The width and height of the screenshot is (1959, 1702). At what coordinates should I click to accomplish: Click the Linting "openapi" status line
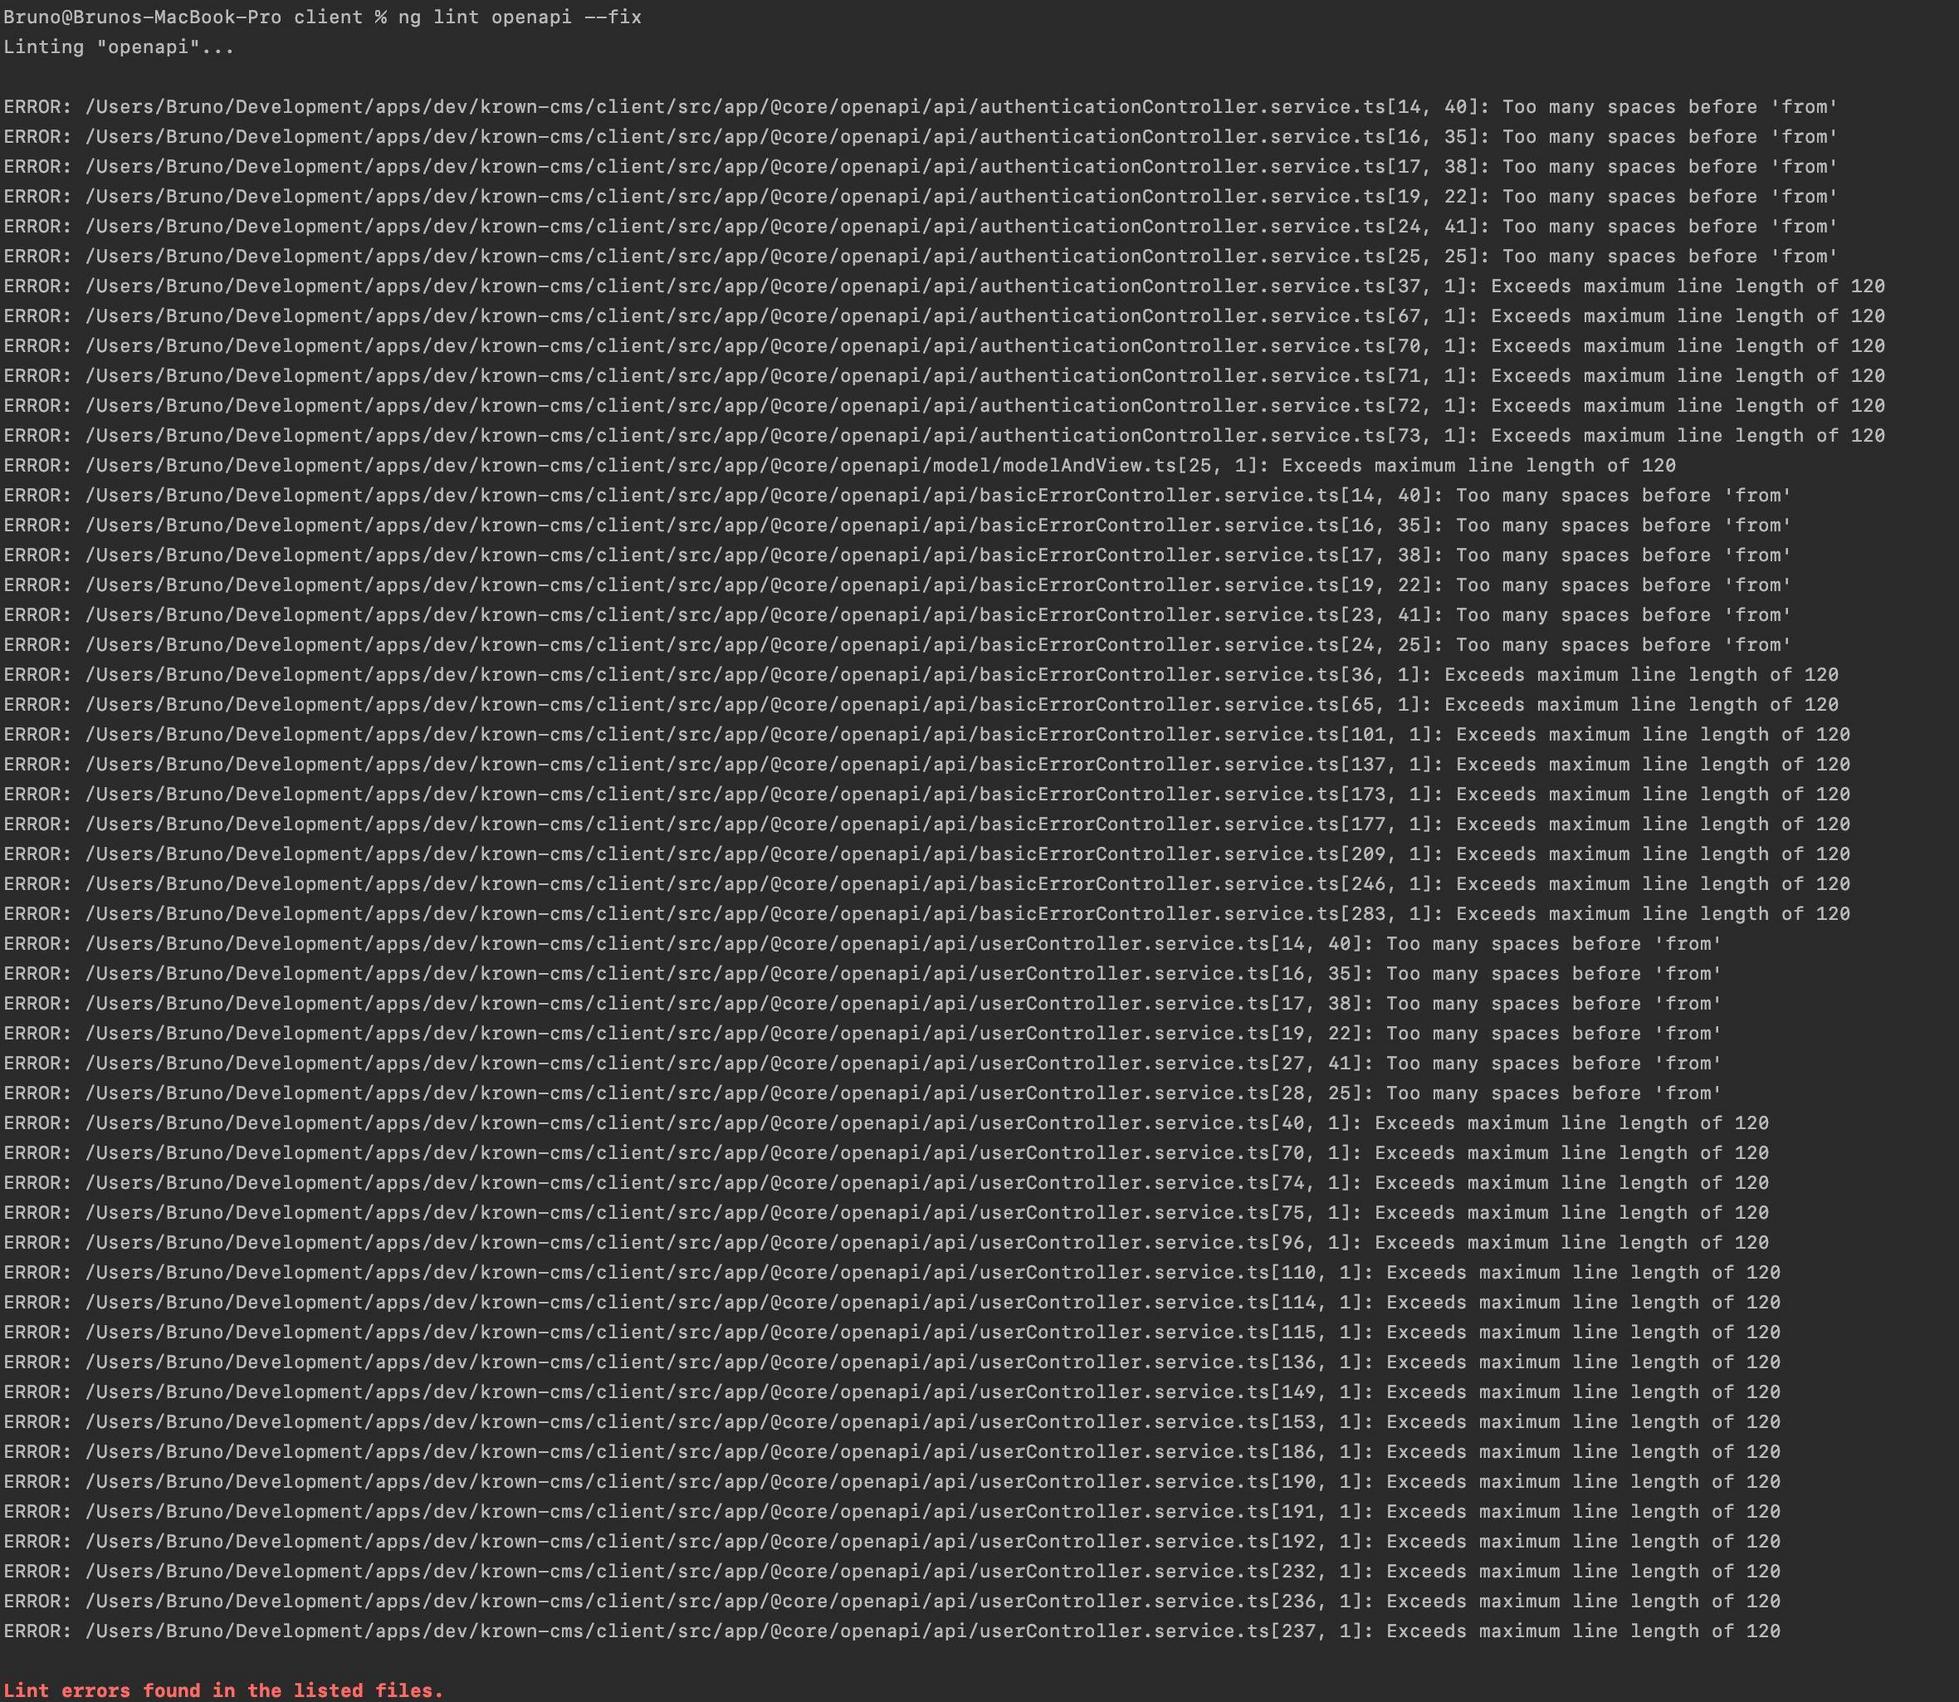(118, 47)
